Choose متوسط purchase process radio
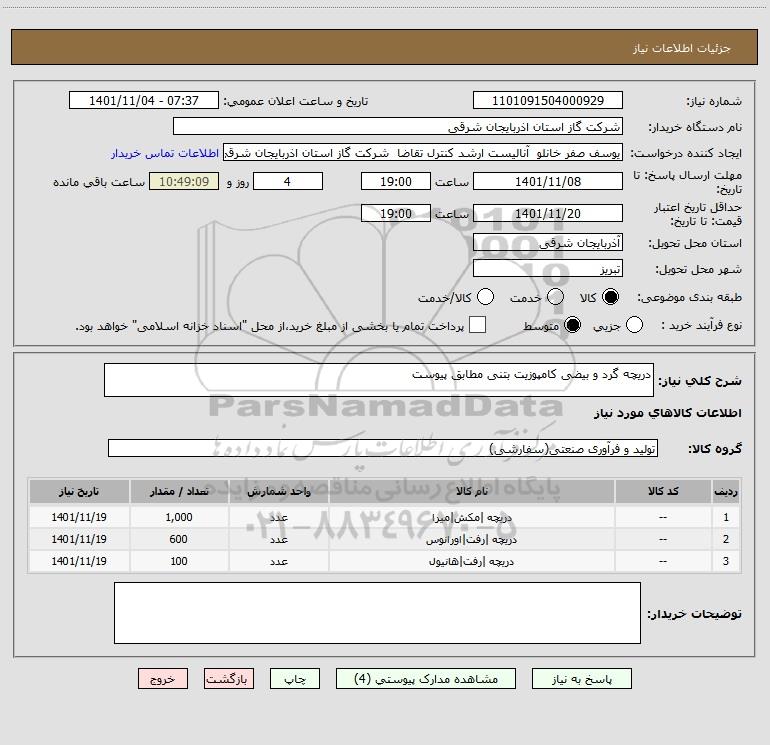 pos(572,325)
